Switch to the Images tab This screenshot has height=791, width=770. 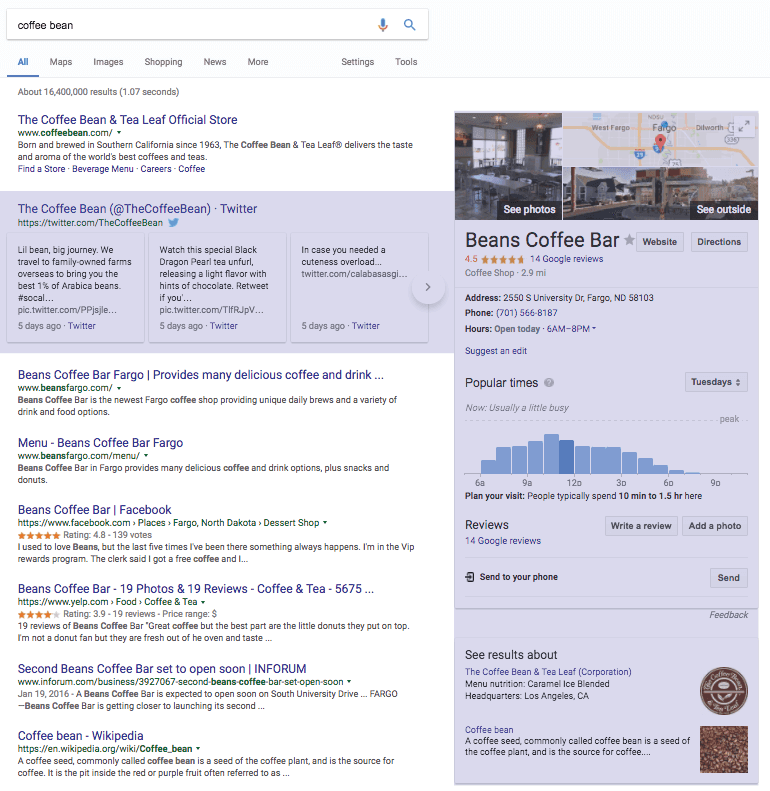(108, 62)
